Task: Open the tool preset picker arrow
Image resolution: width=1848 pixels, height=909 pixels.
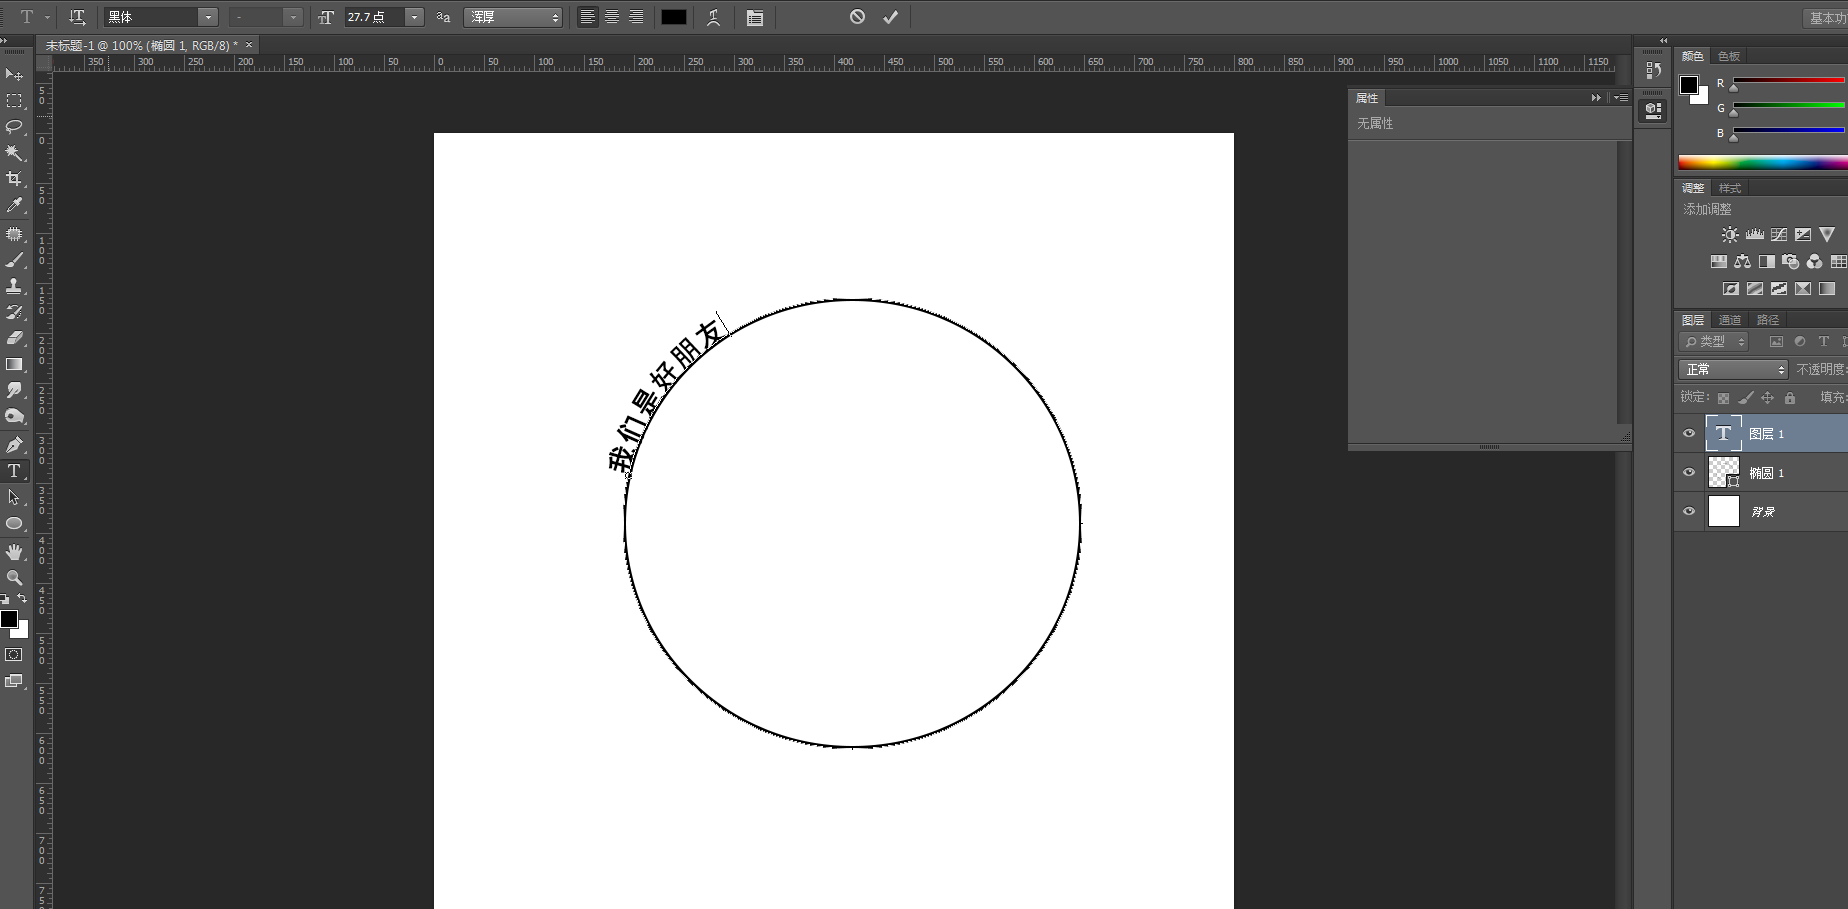Action: (47, 17)
